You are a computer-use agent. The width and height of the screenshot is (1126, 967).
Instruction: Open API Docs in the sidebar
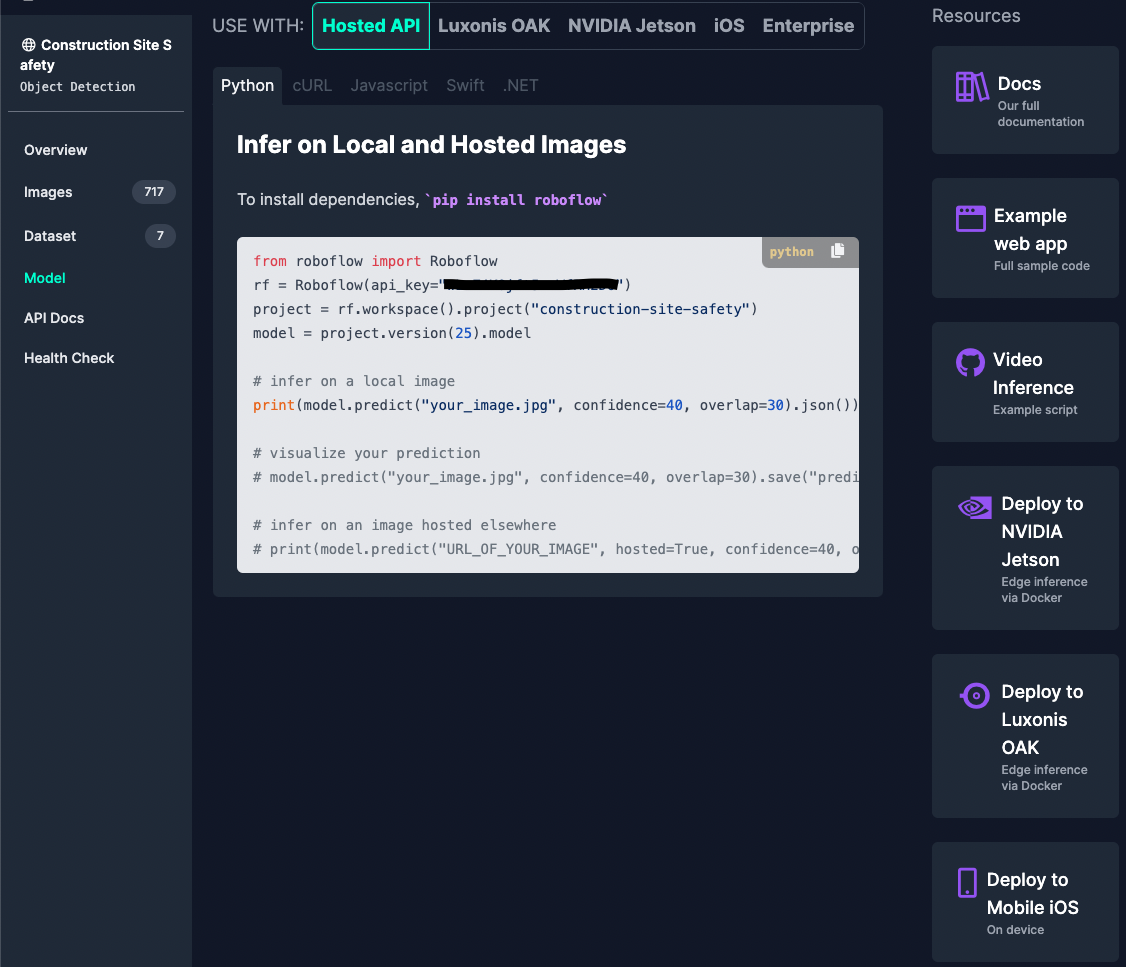pyautogui.click(x=54, y=318)
